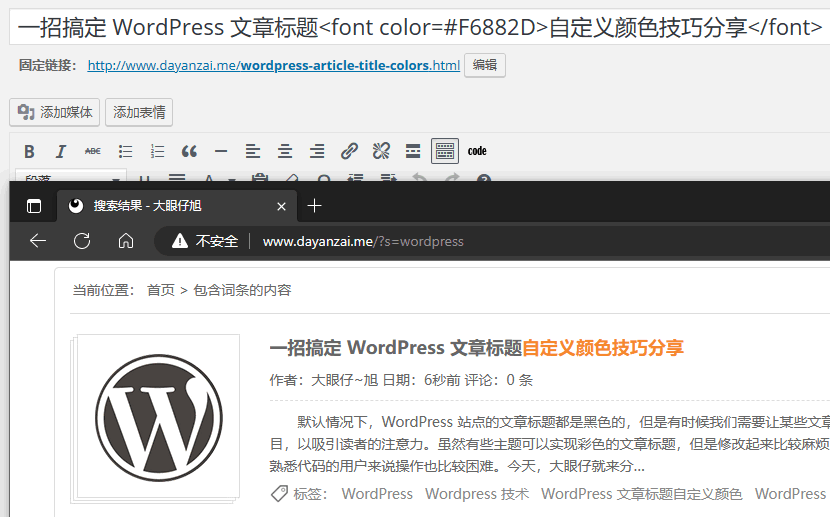Screen dimensions: 830x517
Task: Insert blockquote
Action: (x=189, y=151)
